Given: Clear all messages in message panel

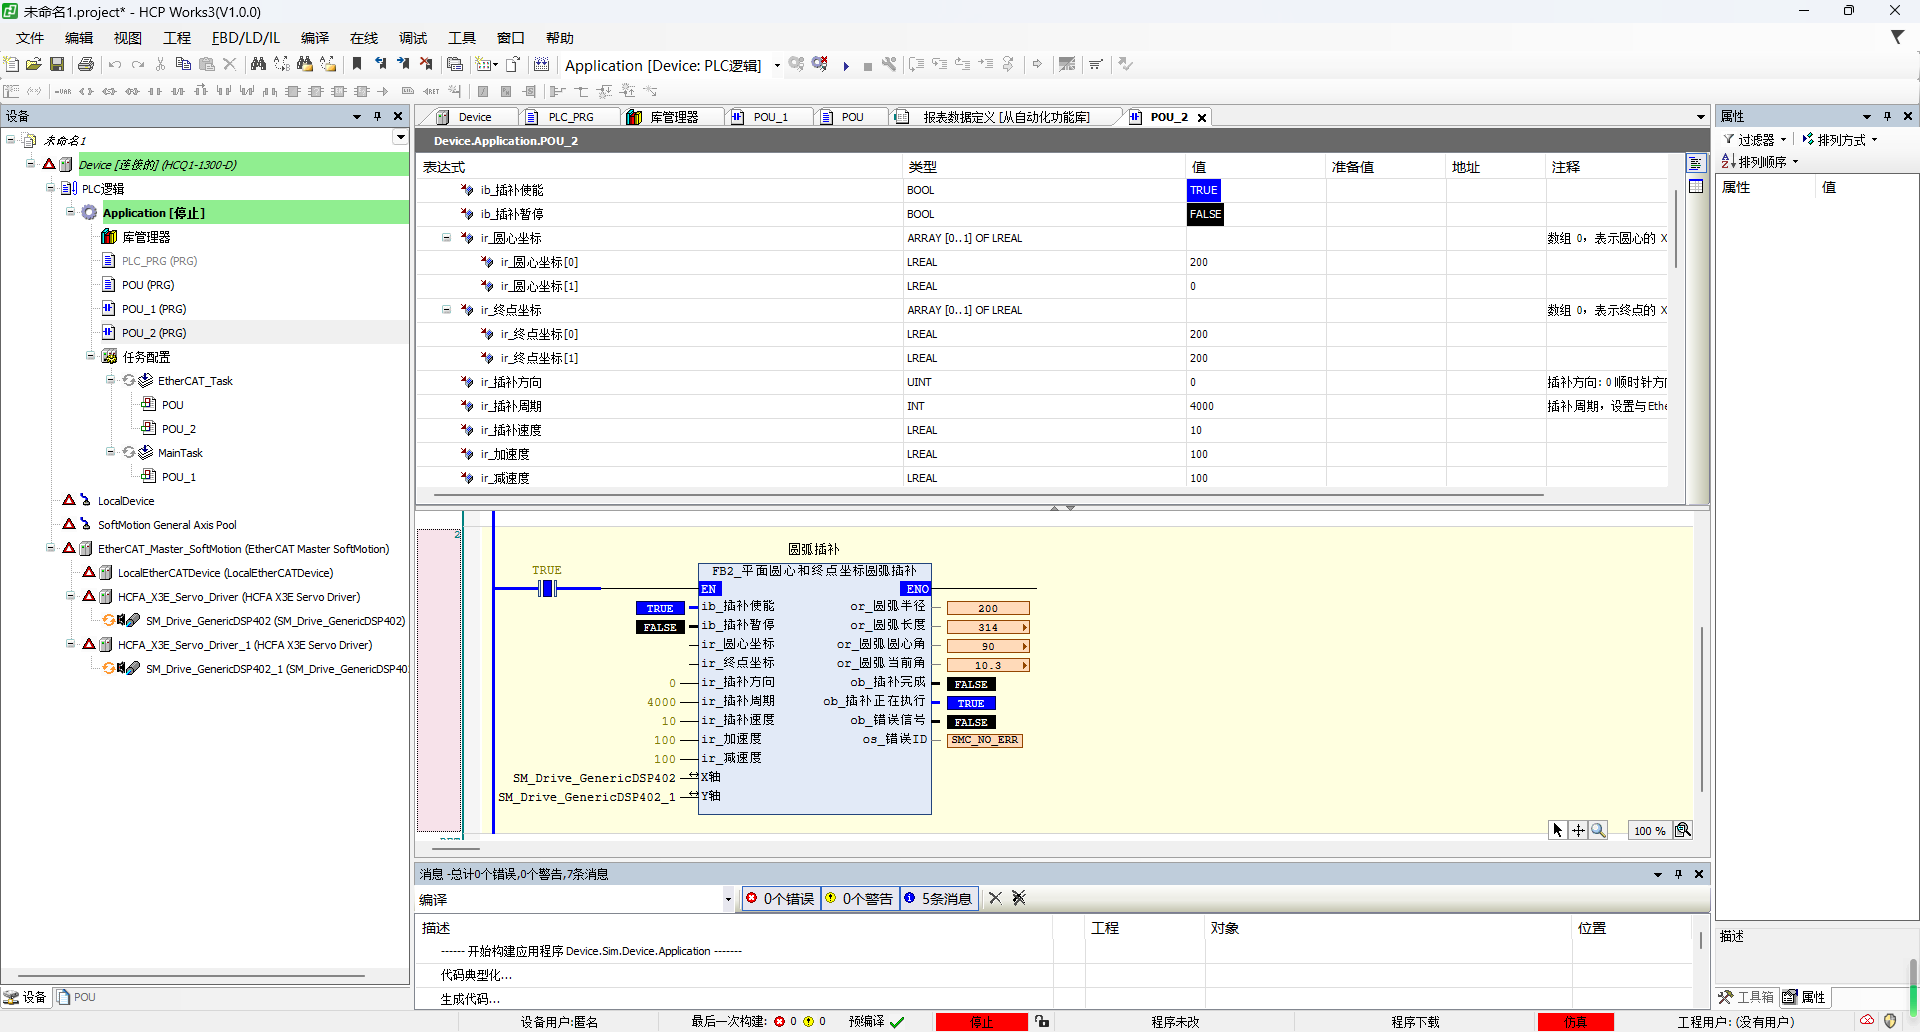Looking at the screenshot, I should tap(1019, 898).
